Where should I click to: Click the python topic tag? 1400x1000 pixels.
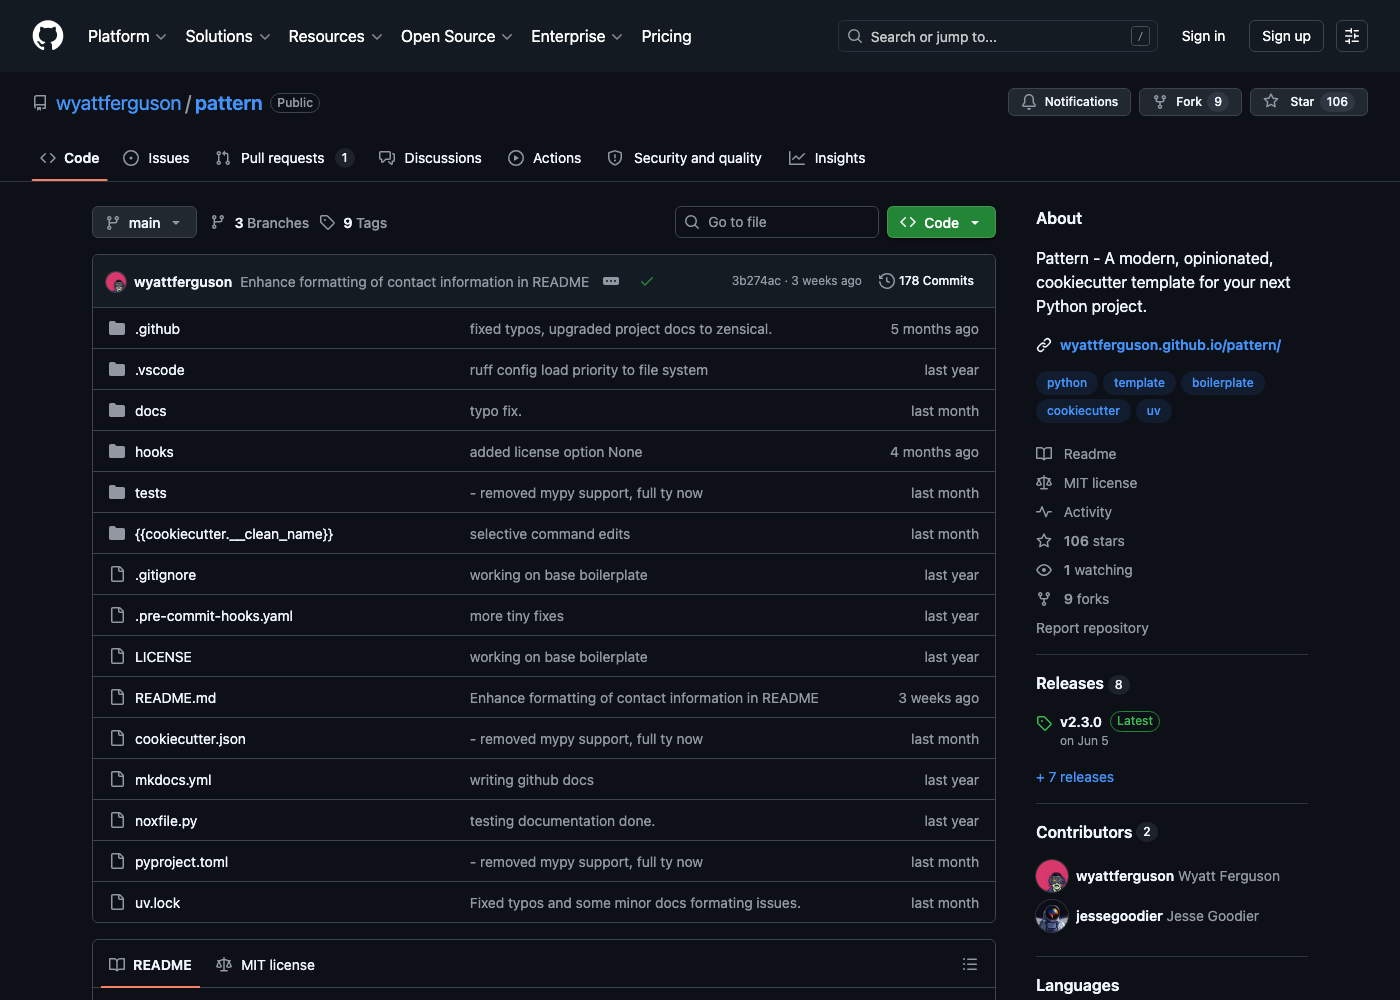pyautogui.click(x=1067, y=383)
